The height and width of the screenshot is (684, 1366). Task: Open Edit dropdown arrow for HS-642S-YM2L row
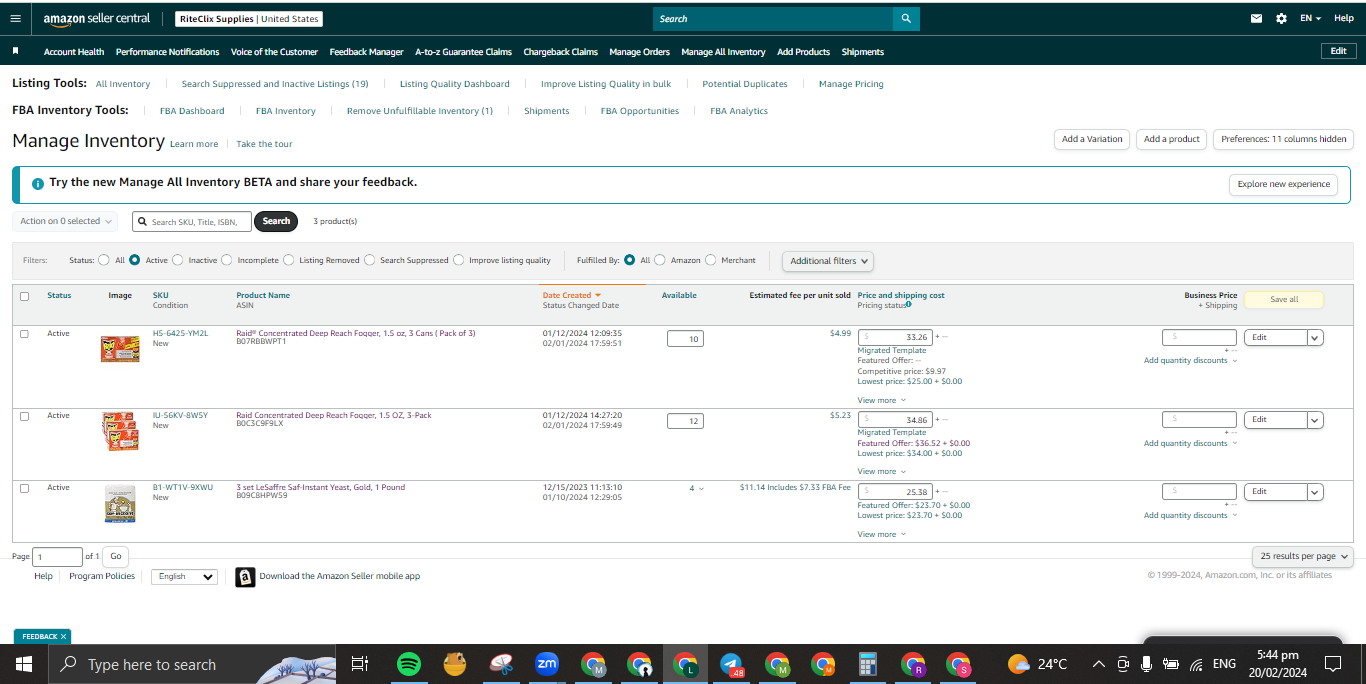point(1315,338)
